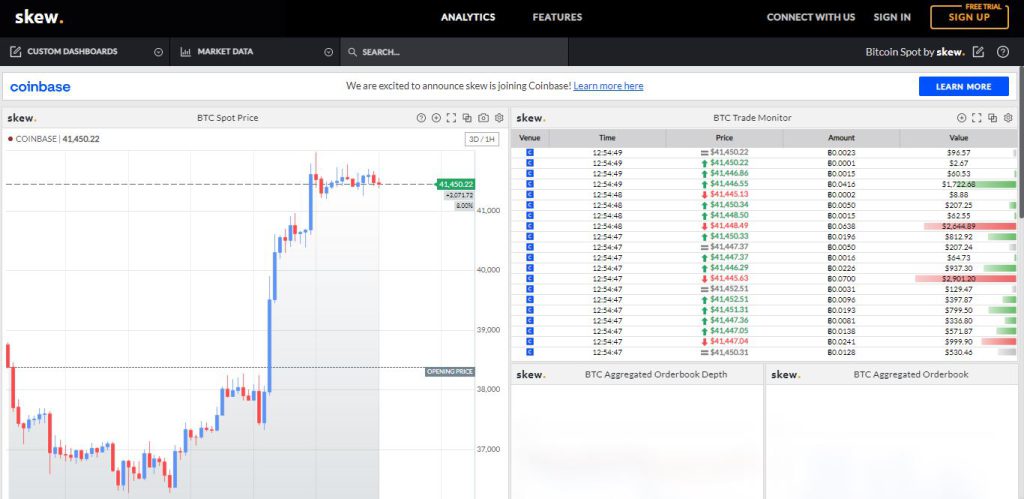1024x499 pixels.
Task: Sort trade monitor by Time column
Action: coord(607,138)
